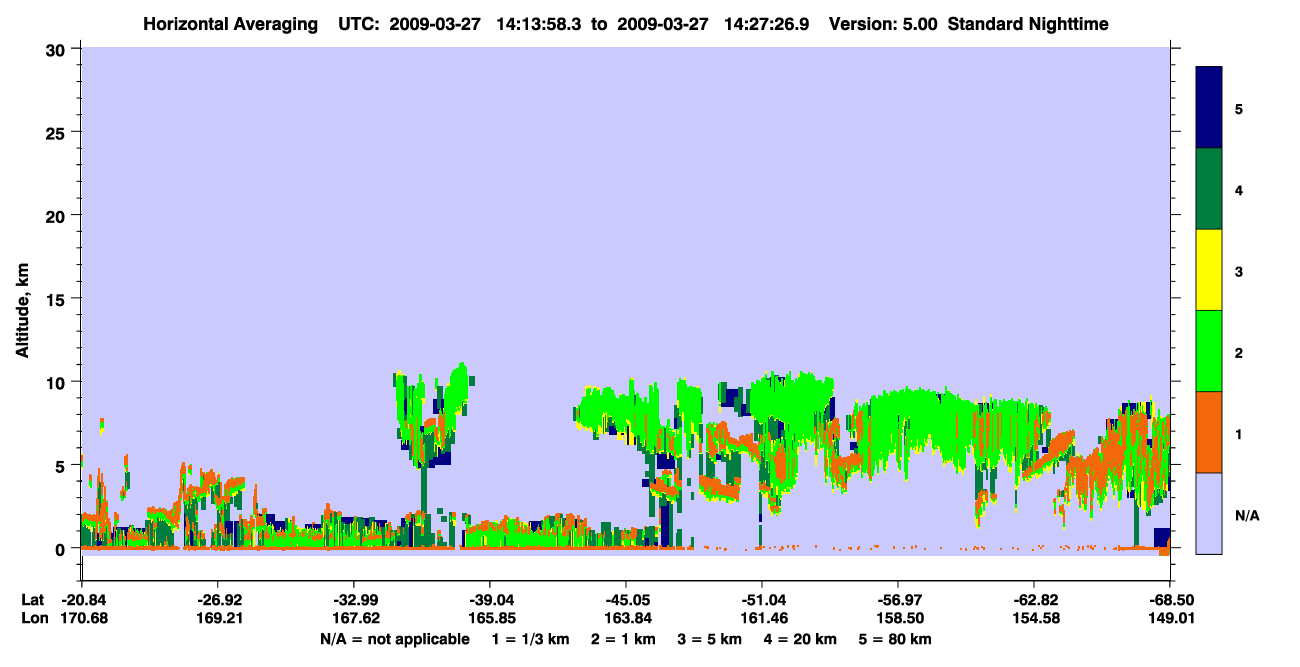This screenshot has height=667, width=1300.
Task: Click the 'Lon' axis row label
Action: (33, 619)
